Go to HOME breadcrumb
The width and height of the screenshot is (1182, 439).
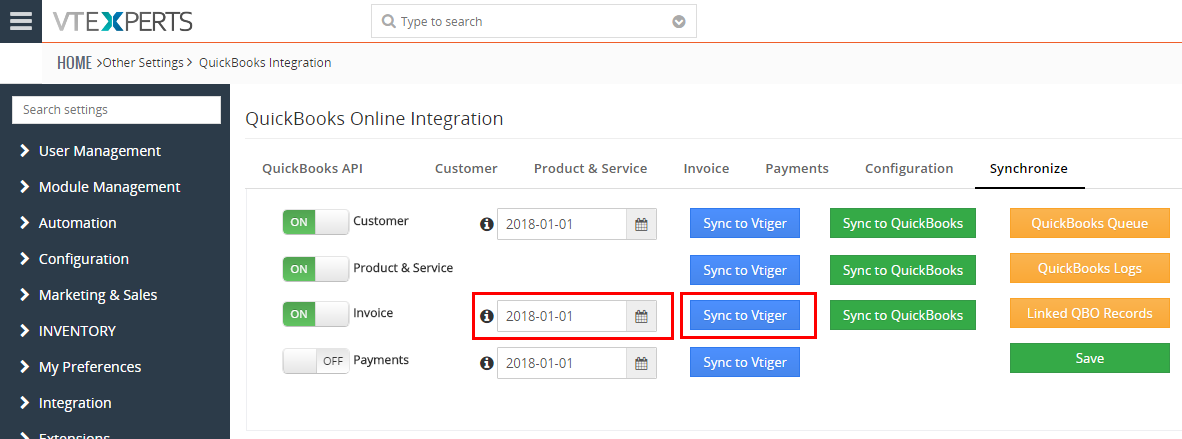74,63
